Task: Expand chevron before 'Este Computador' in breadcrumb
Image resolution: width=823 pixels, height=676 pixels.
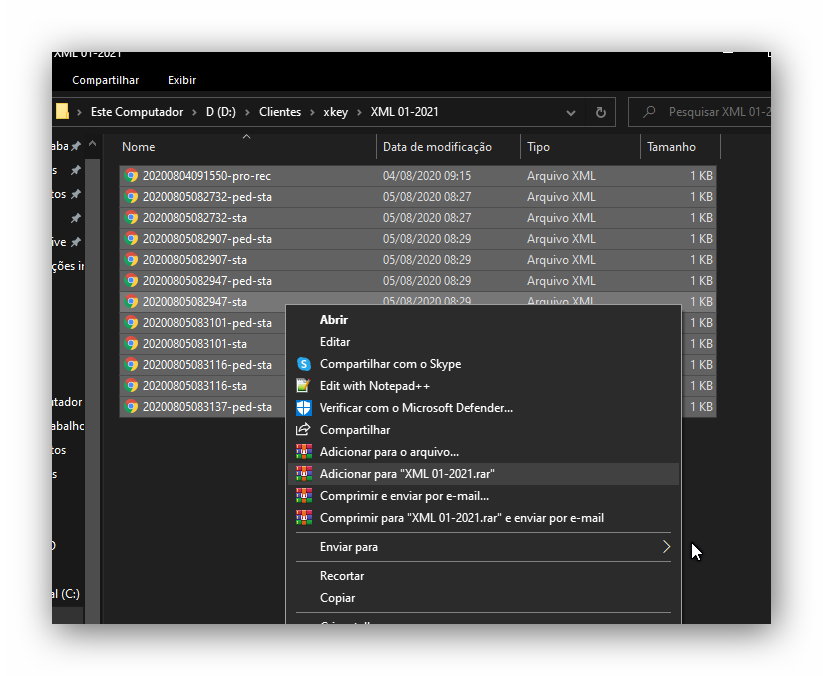Action: click(x=79, y=112)
